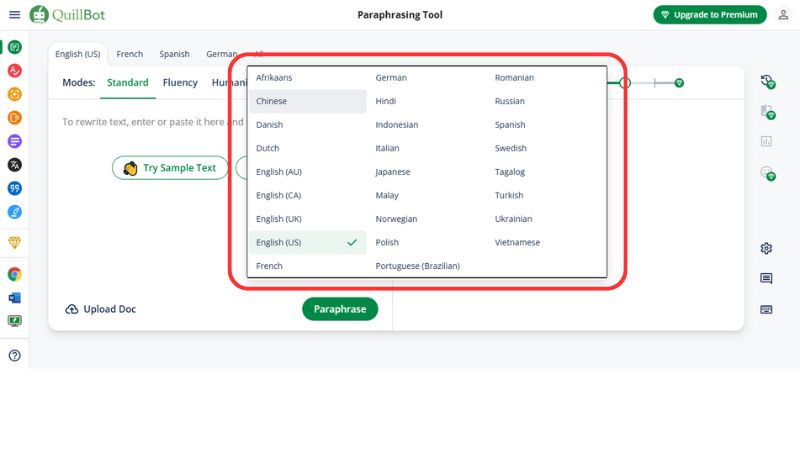The image size is (800, 450).
Task: Click the premium end of Synonyms slider
Action: 679,83
